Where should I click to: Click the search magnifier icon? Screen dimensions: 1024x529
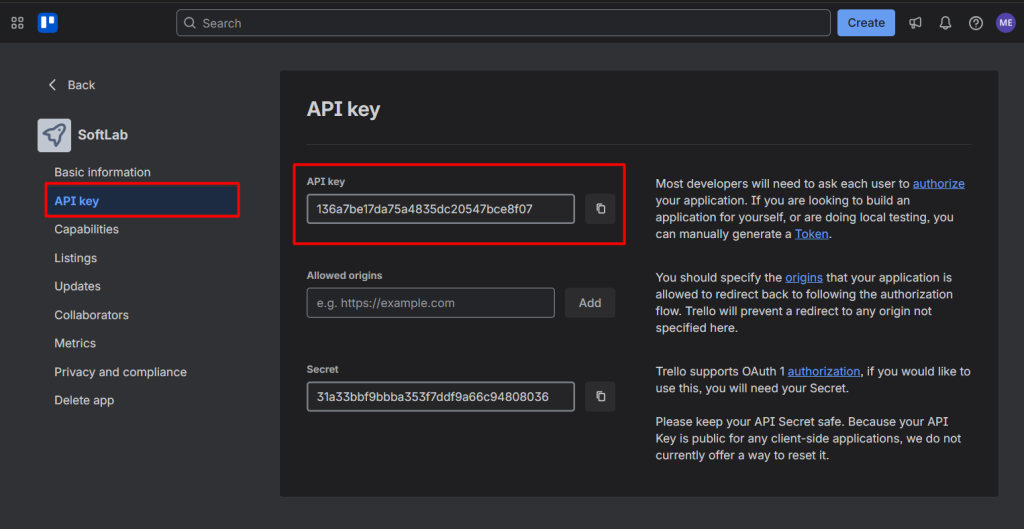pyautogui.click(x=189, y=23)
